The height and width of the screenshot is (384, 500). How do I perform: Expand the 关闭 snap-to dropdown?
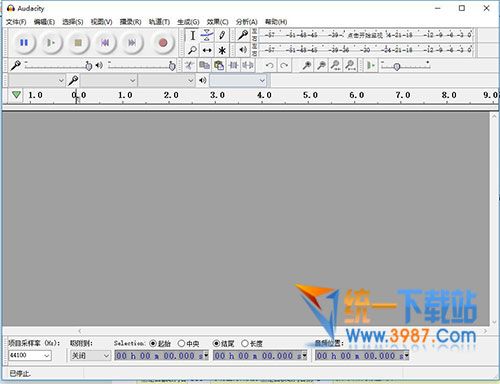[90, 356]
